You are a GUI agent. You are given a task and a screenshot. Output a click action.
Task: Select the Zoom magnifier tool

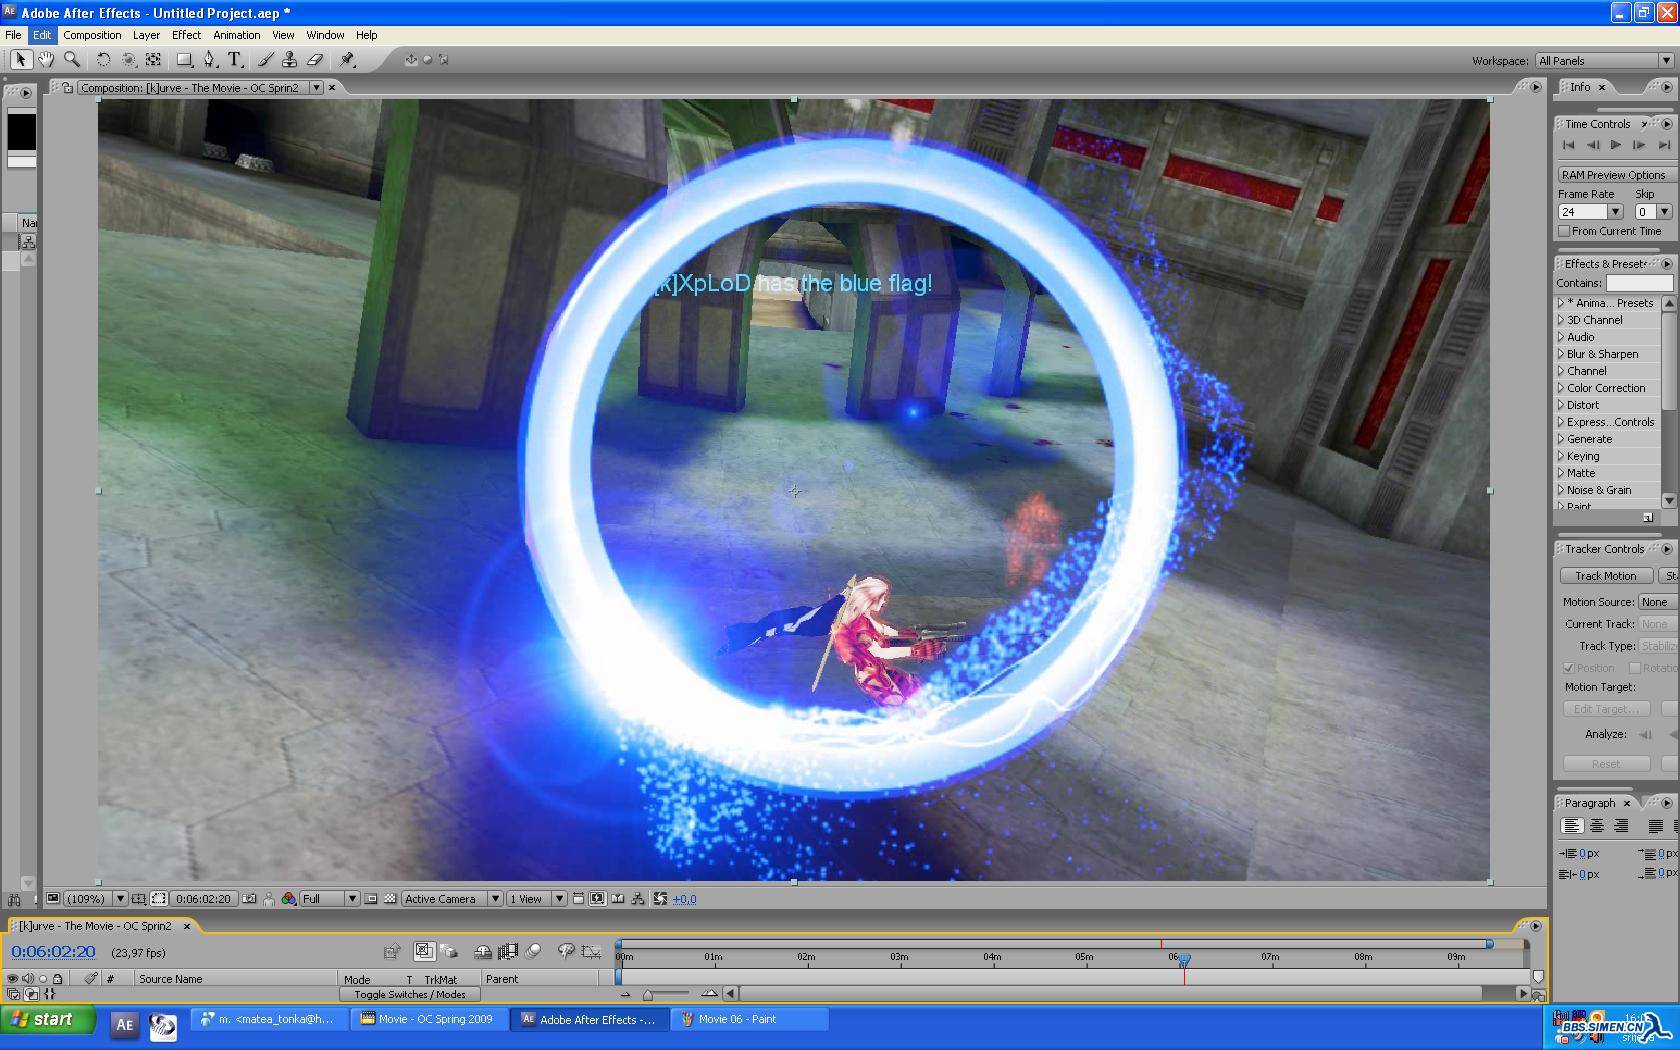click(x=72, y=60)
